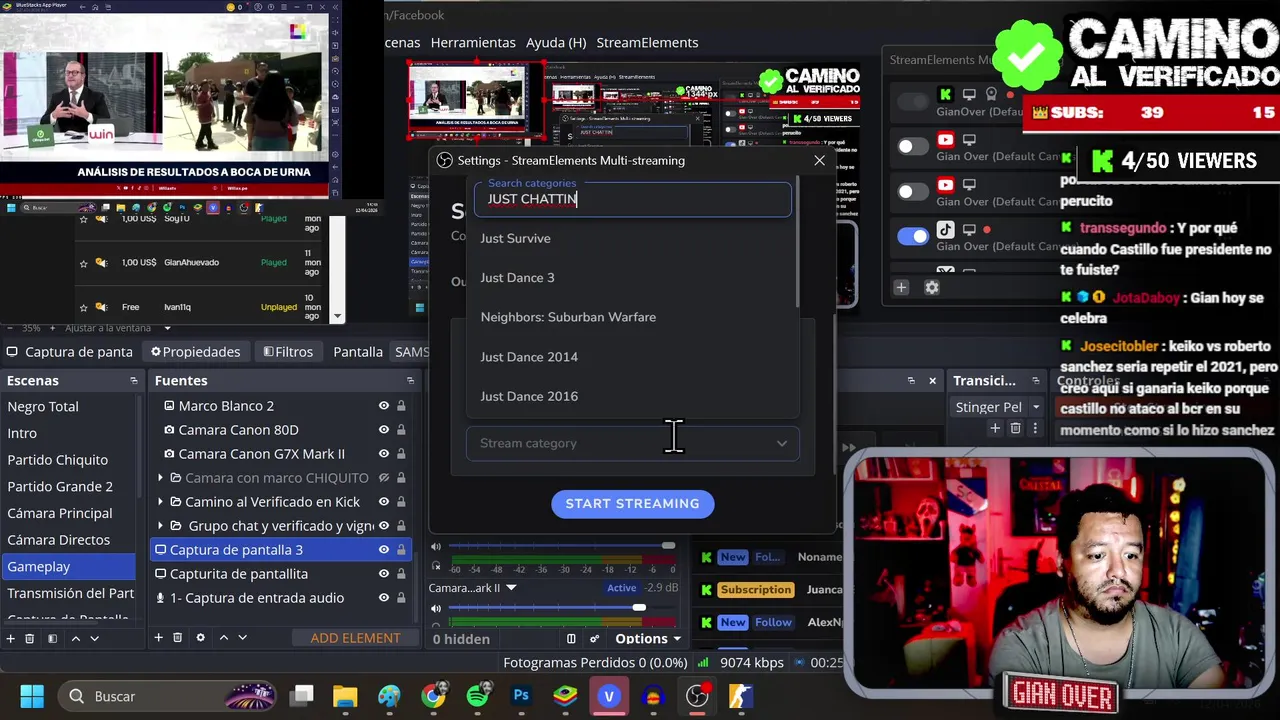This screenshot has width=1280, height=720.
Task: Hide the Camara Canon 80D source
Action: coord(383,430)
